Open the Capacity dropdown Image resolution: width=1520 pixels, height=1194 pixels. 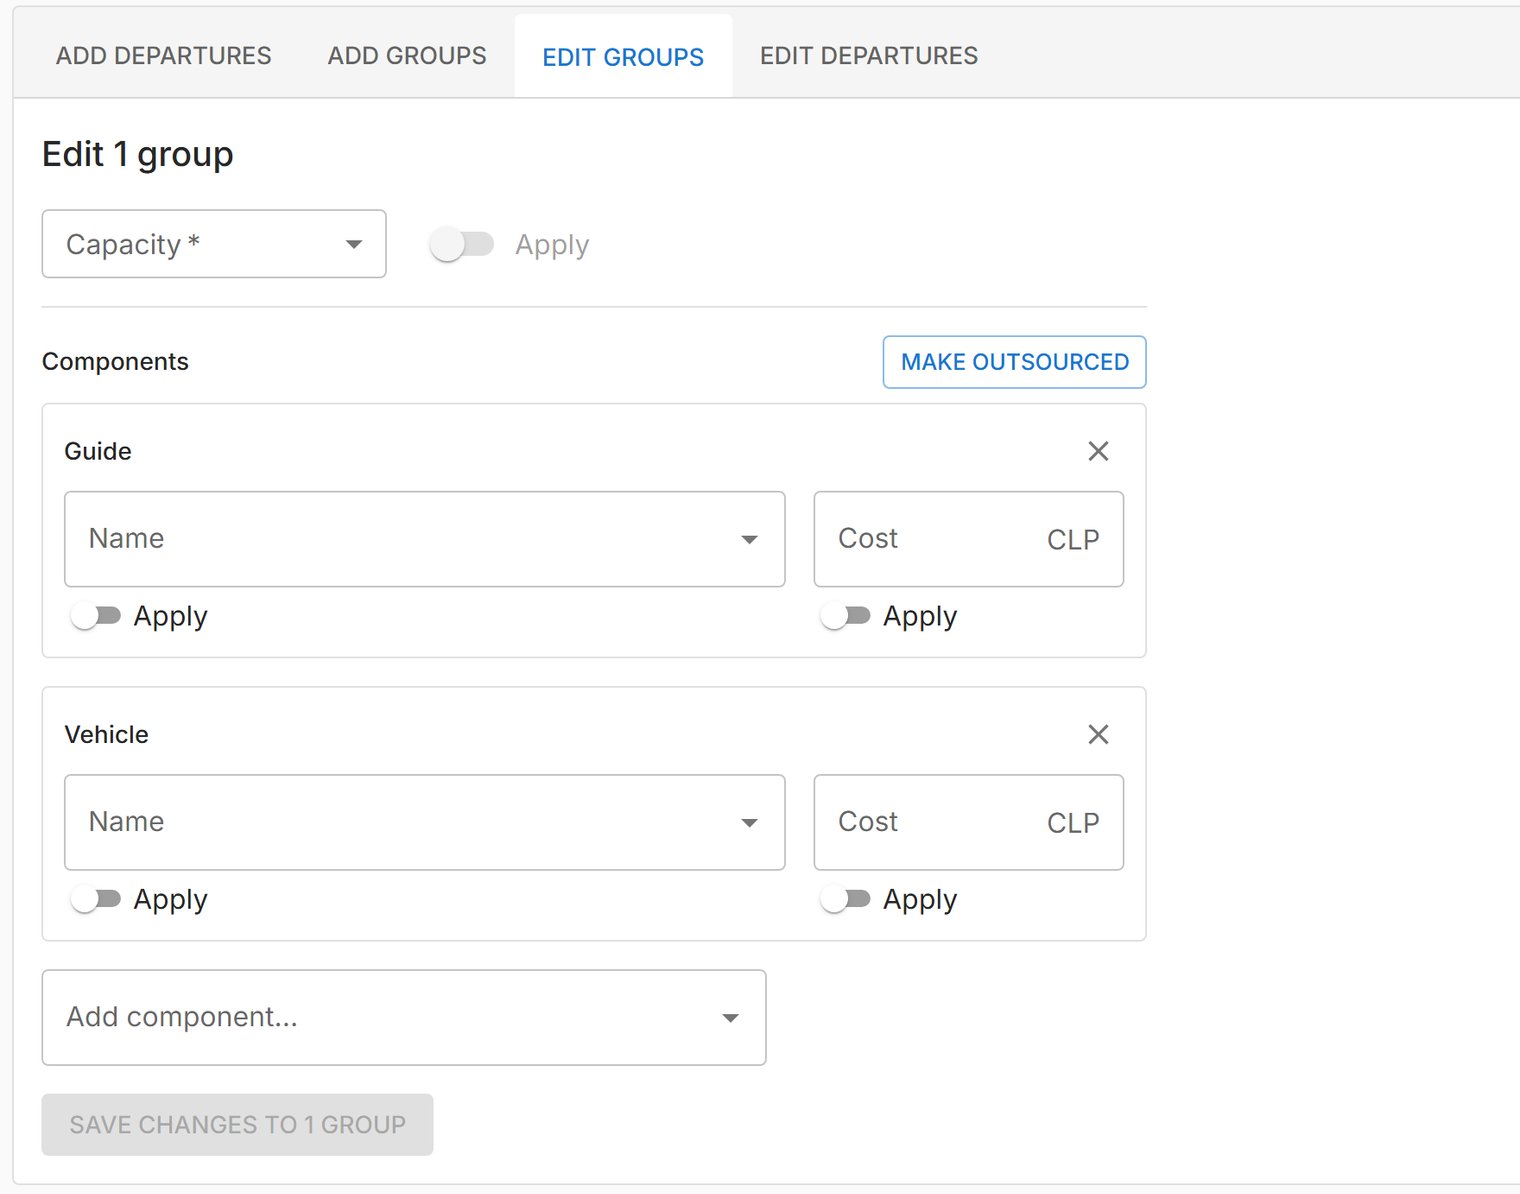click(214, 244)
